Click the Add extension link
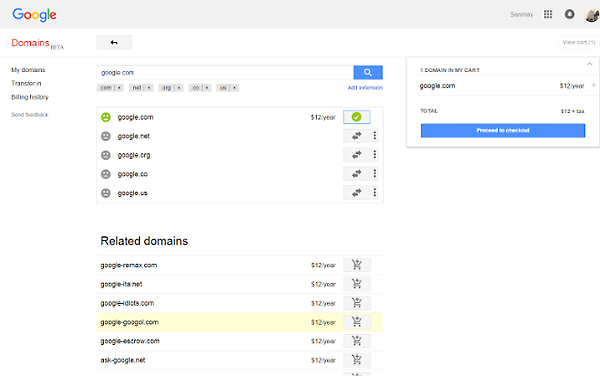Viewport: 600px width, 376px height. pyautogui.click(x=365, y=88)
